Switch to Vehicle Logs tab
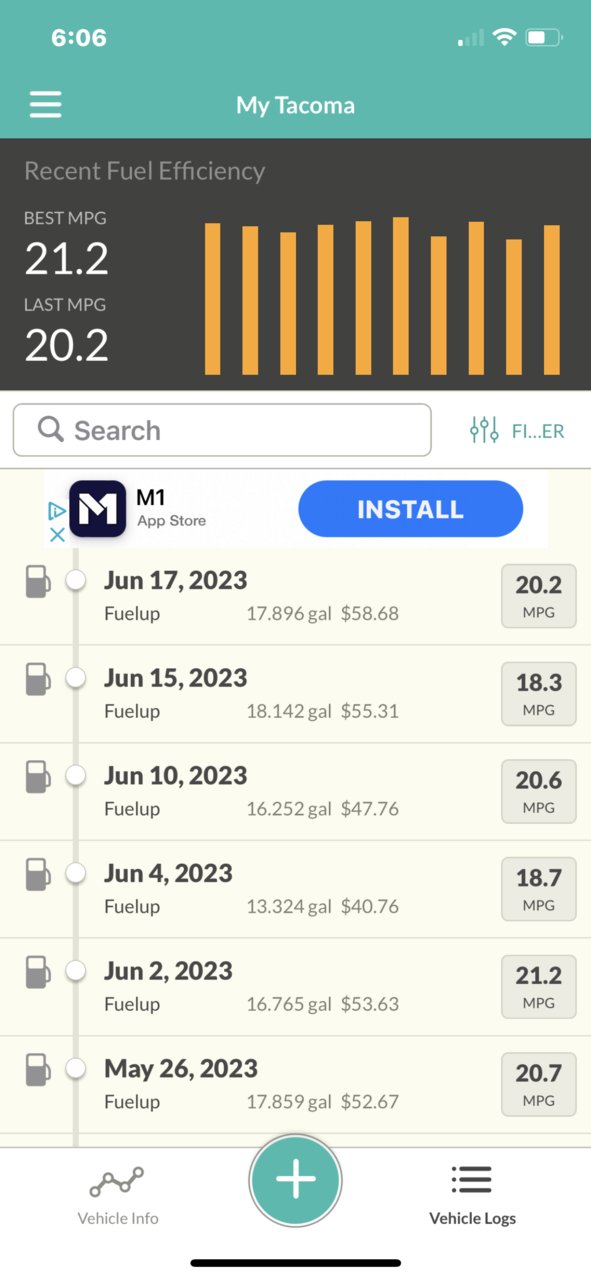Viewport: 591px width, 1279px height. 472,1195
